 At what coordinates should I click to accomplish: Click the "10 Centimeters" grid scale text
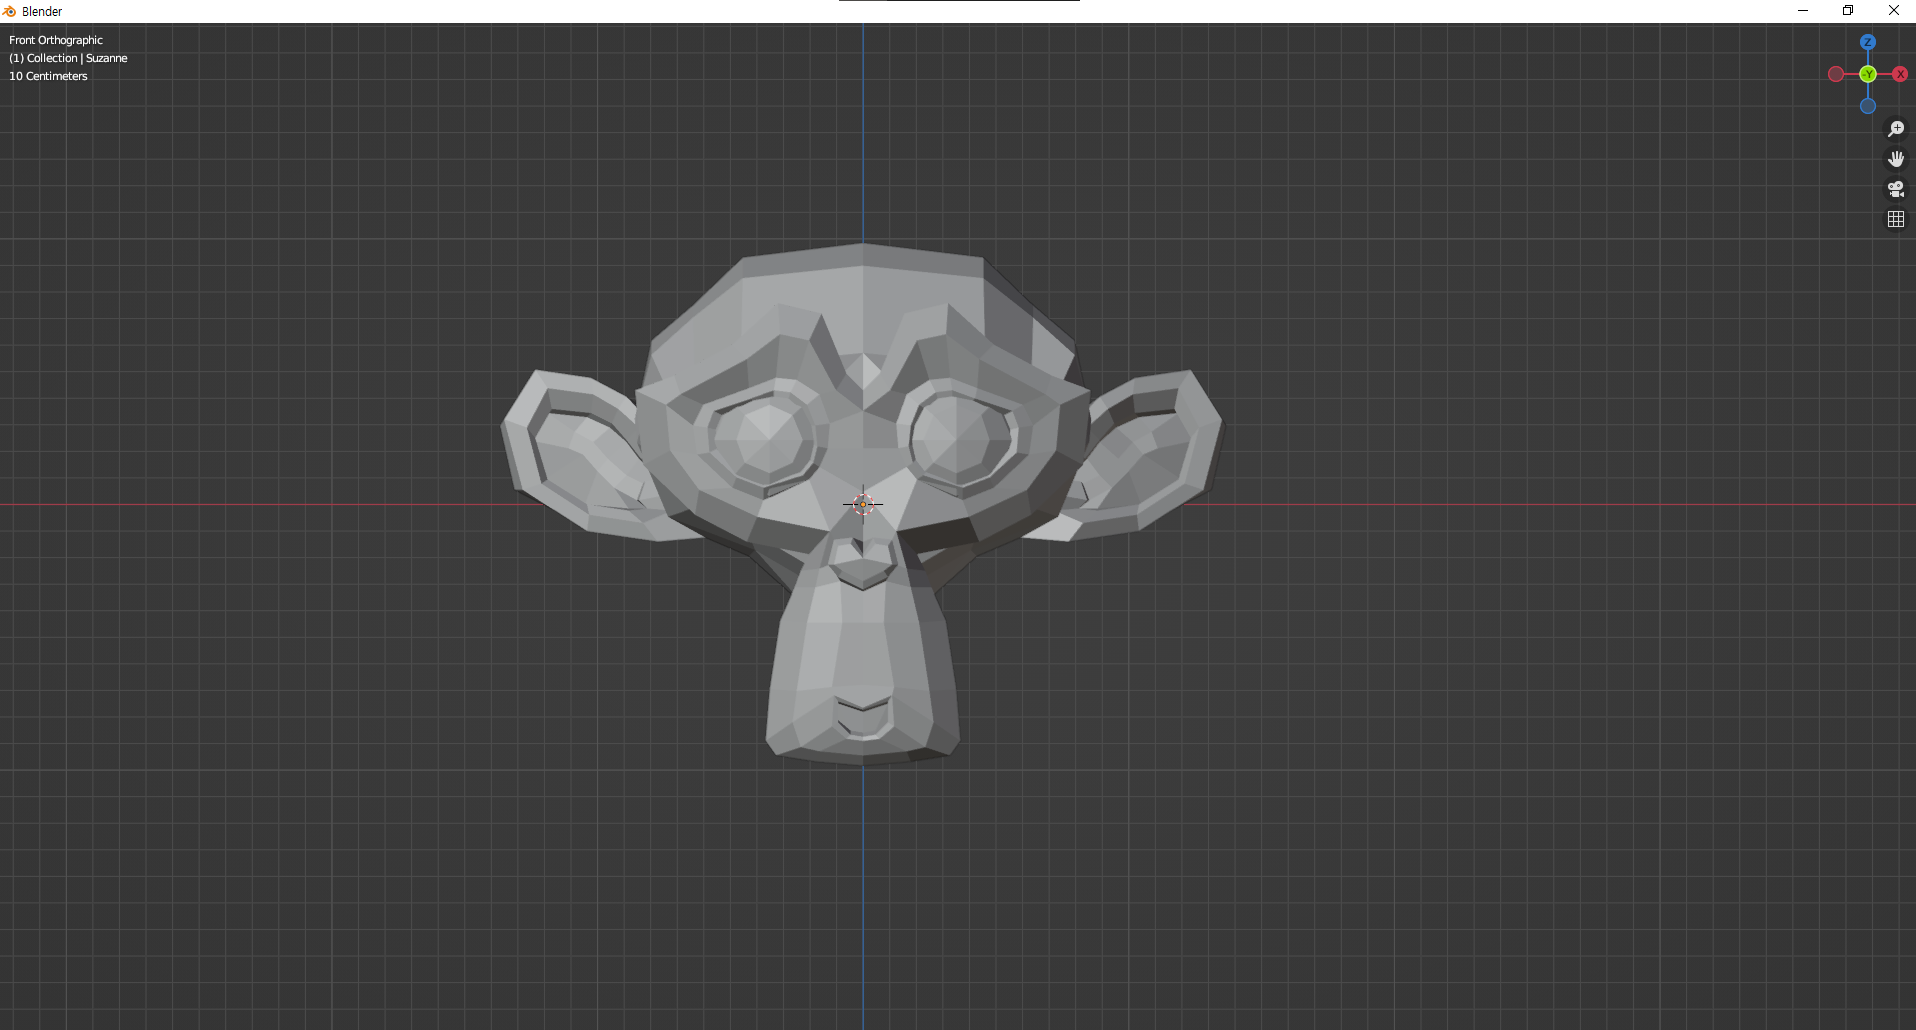pos(48,76)
